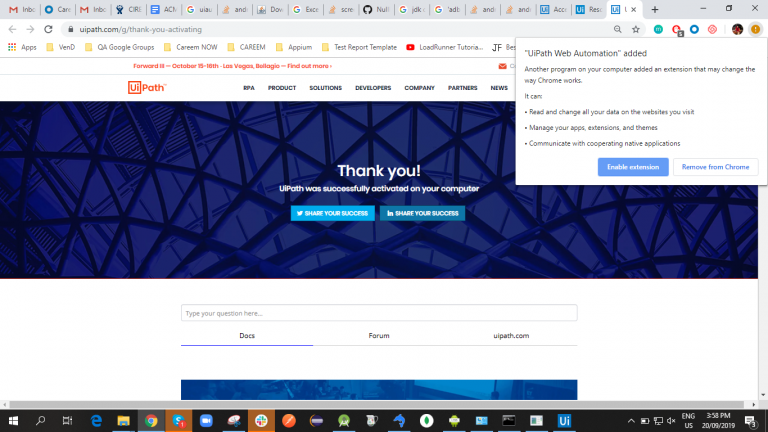Click Remove from Chrome button
Image resolution: width=768 pixels, height=432 pixels.
715,167
